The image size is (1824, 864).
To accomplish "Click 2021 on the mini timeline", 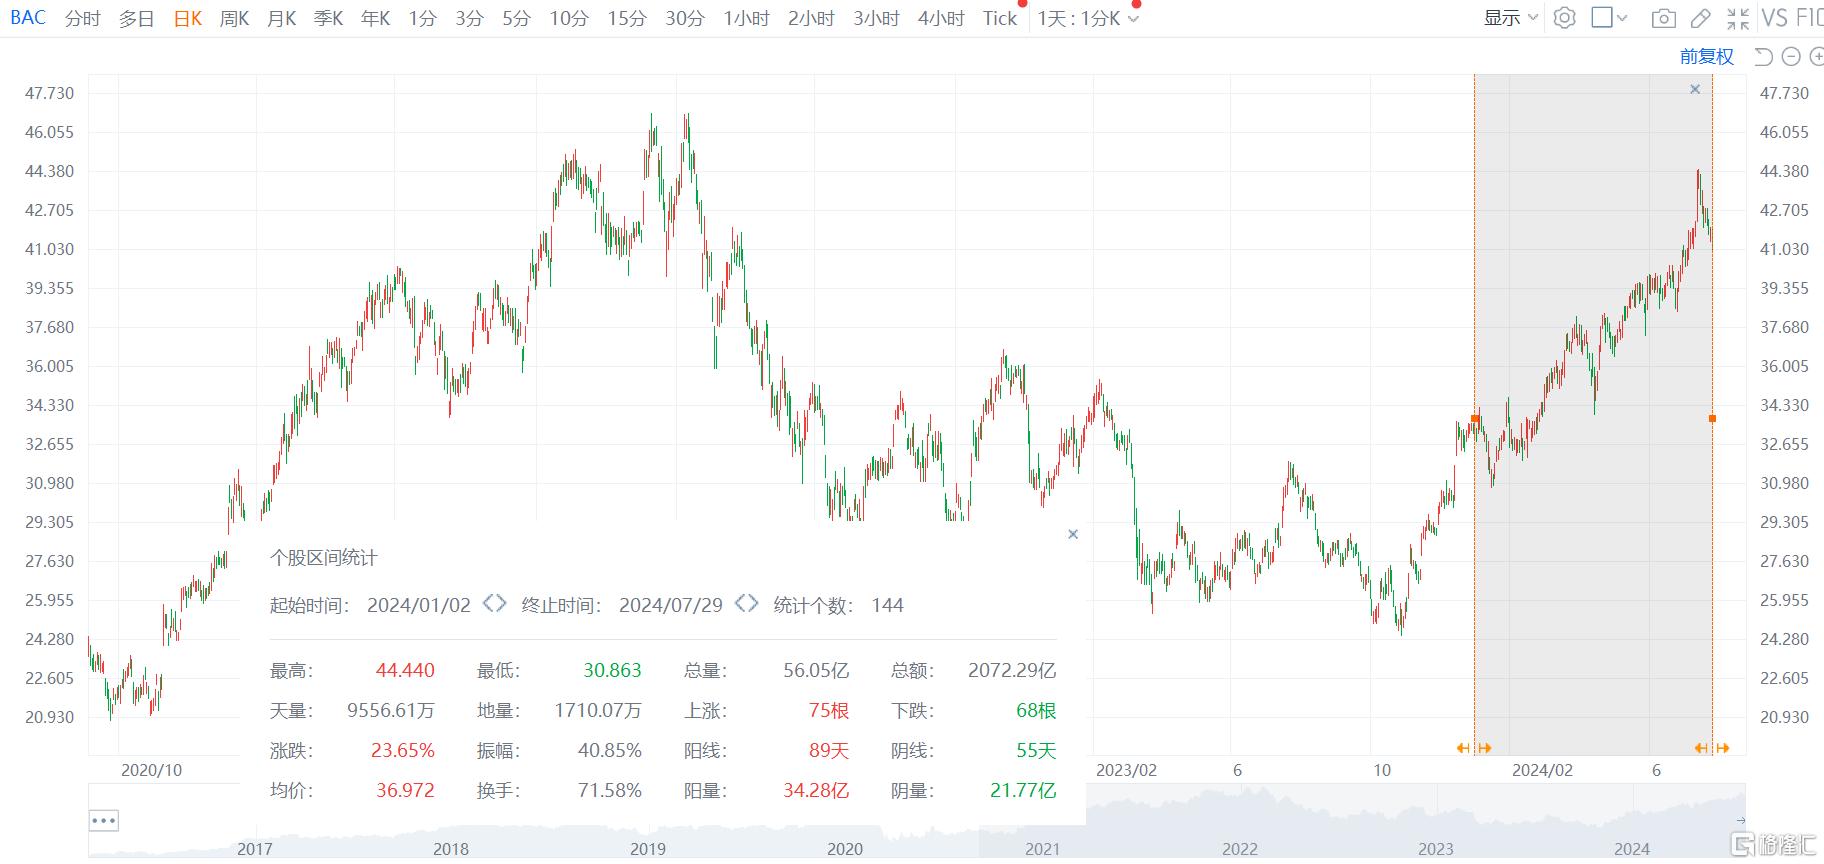I will (x=1042, y=848).
